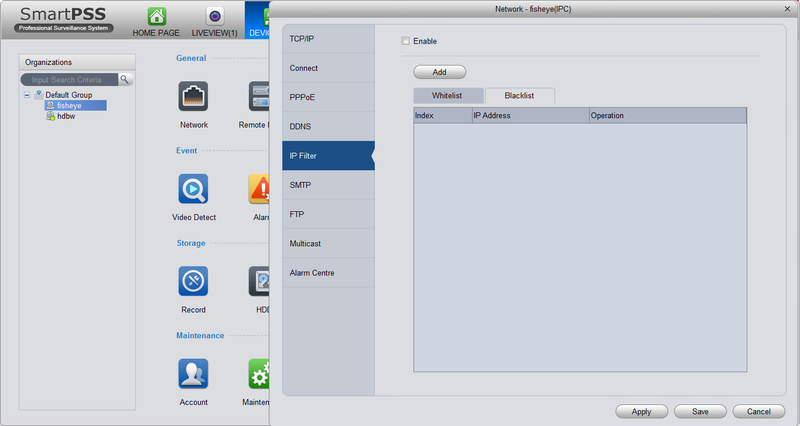The width and height of the screenshot is (800, 426).
Task: Click the SmartPSS logo
Action: coord(63,19)
